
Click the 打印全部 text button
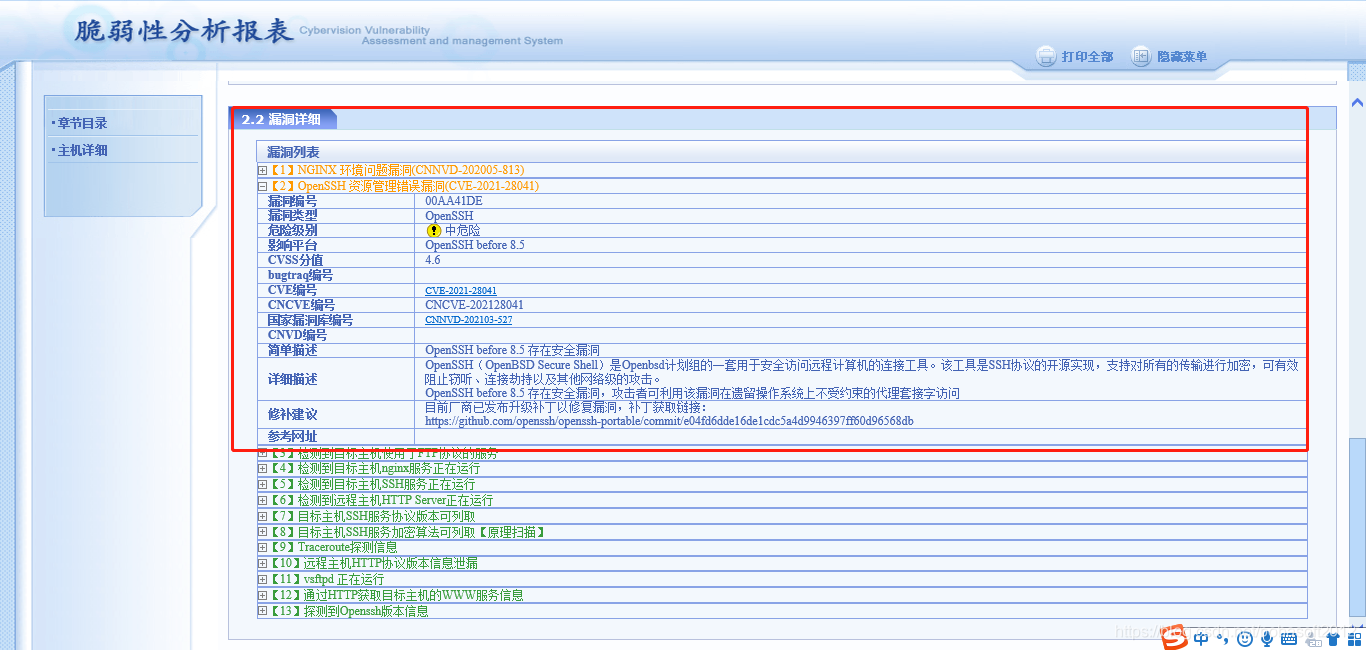[1087, 57]
